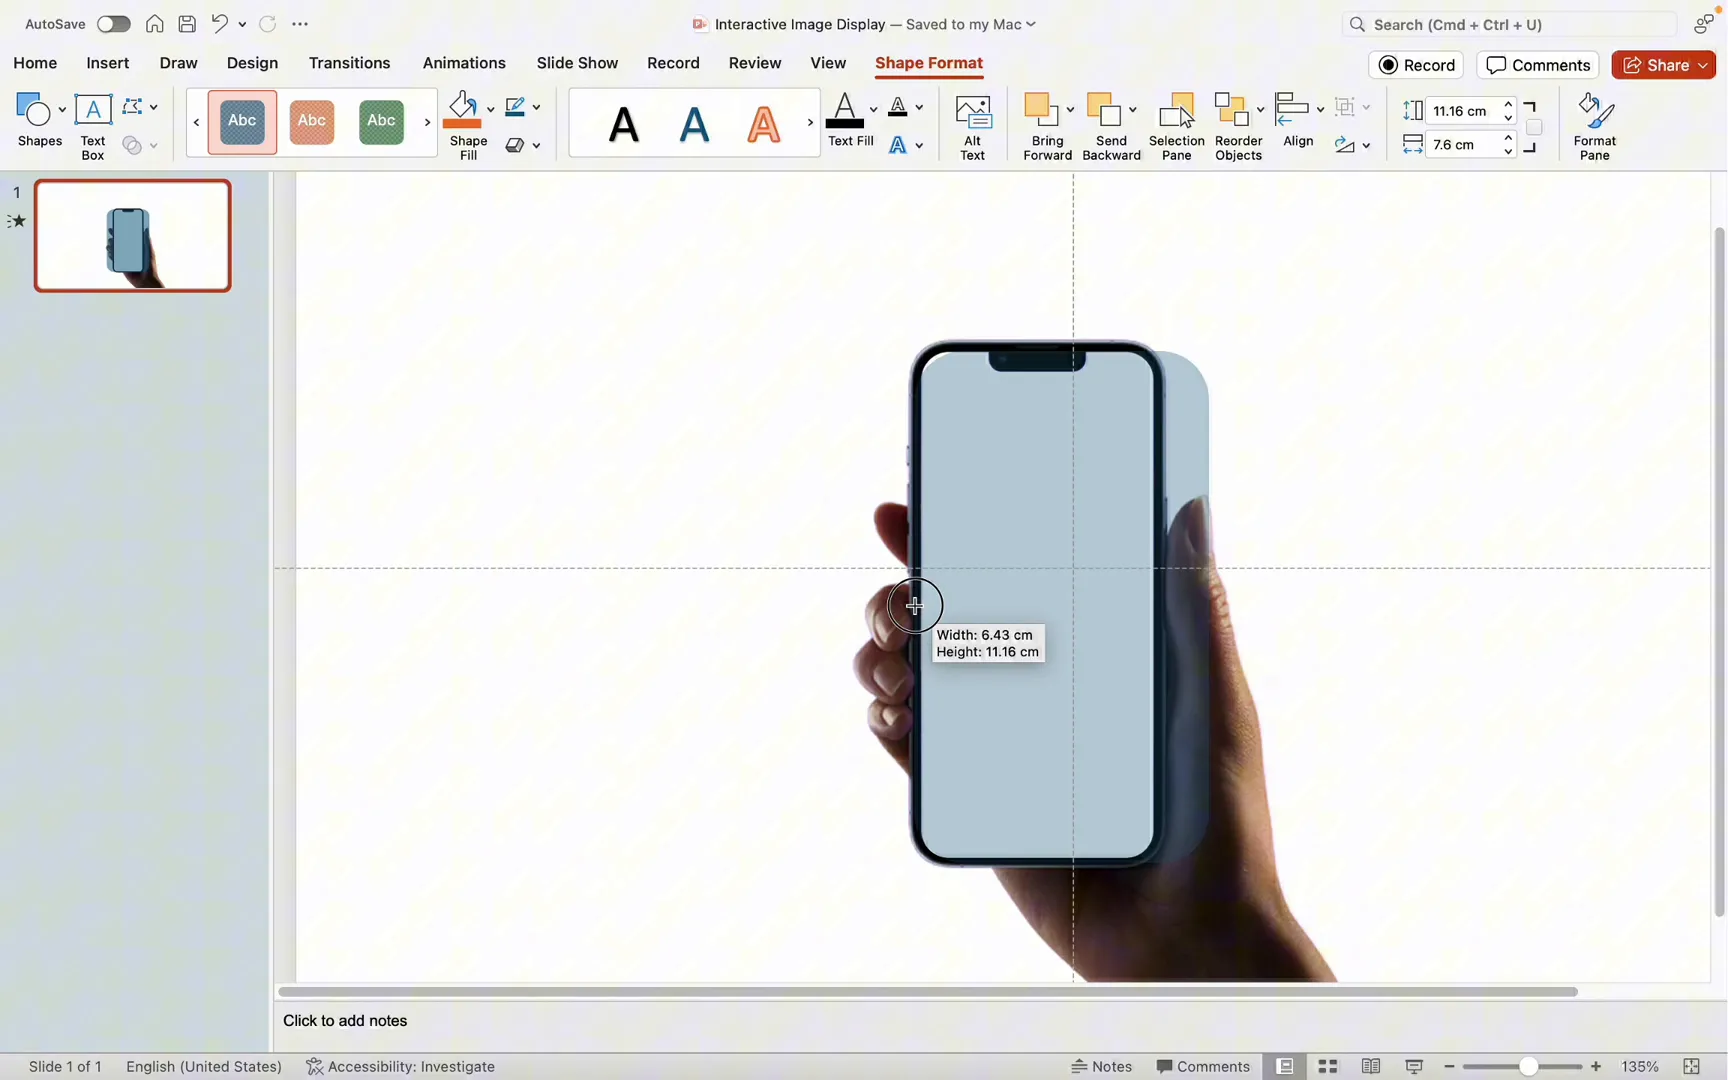
Task: Insert a Text Box
Action: click(93, 126)
